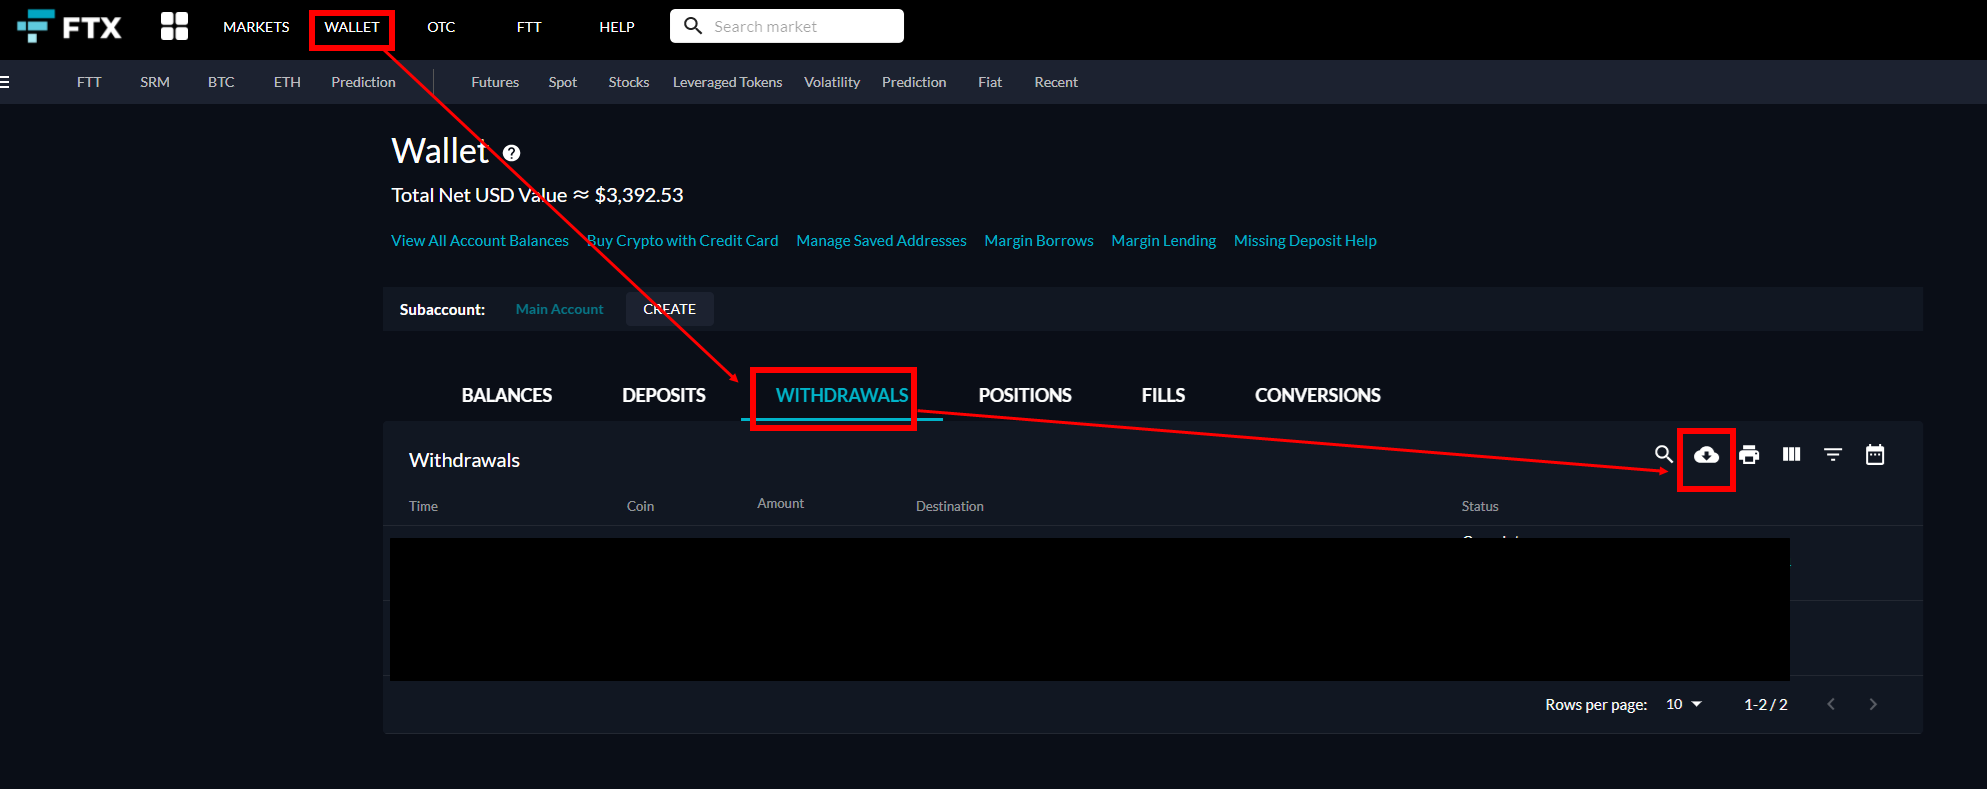Open the Recent markets category
Screen dimensions: 1987x789
(x=1056, y=82)
